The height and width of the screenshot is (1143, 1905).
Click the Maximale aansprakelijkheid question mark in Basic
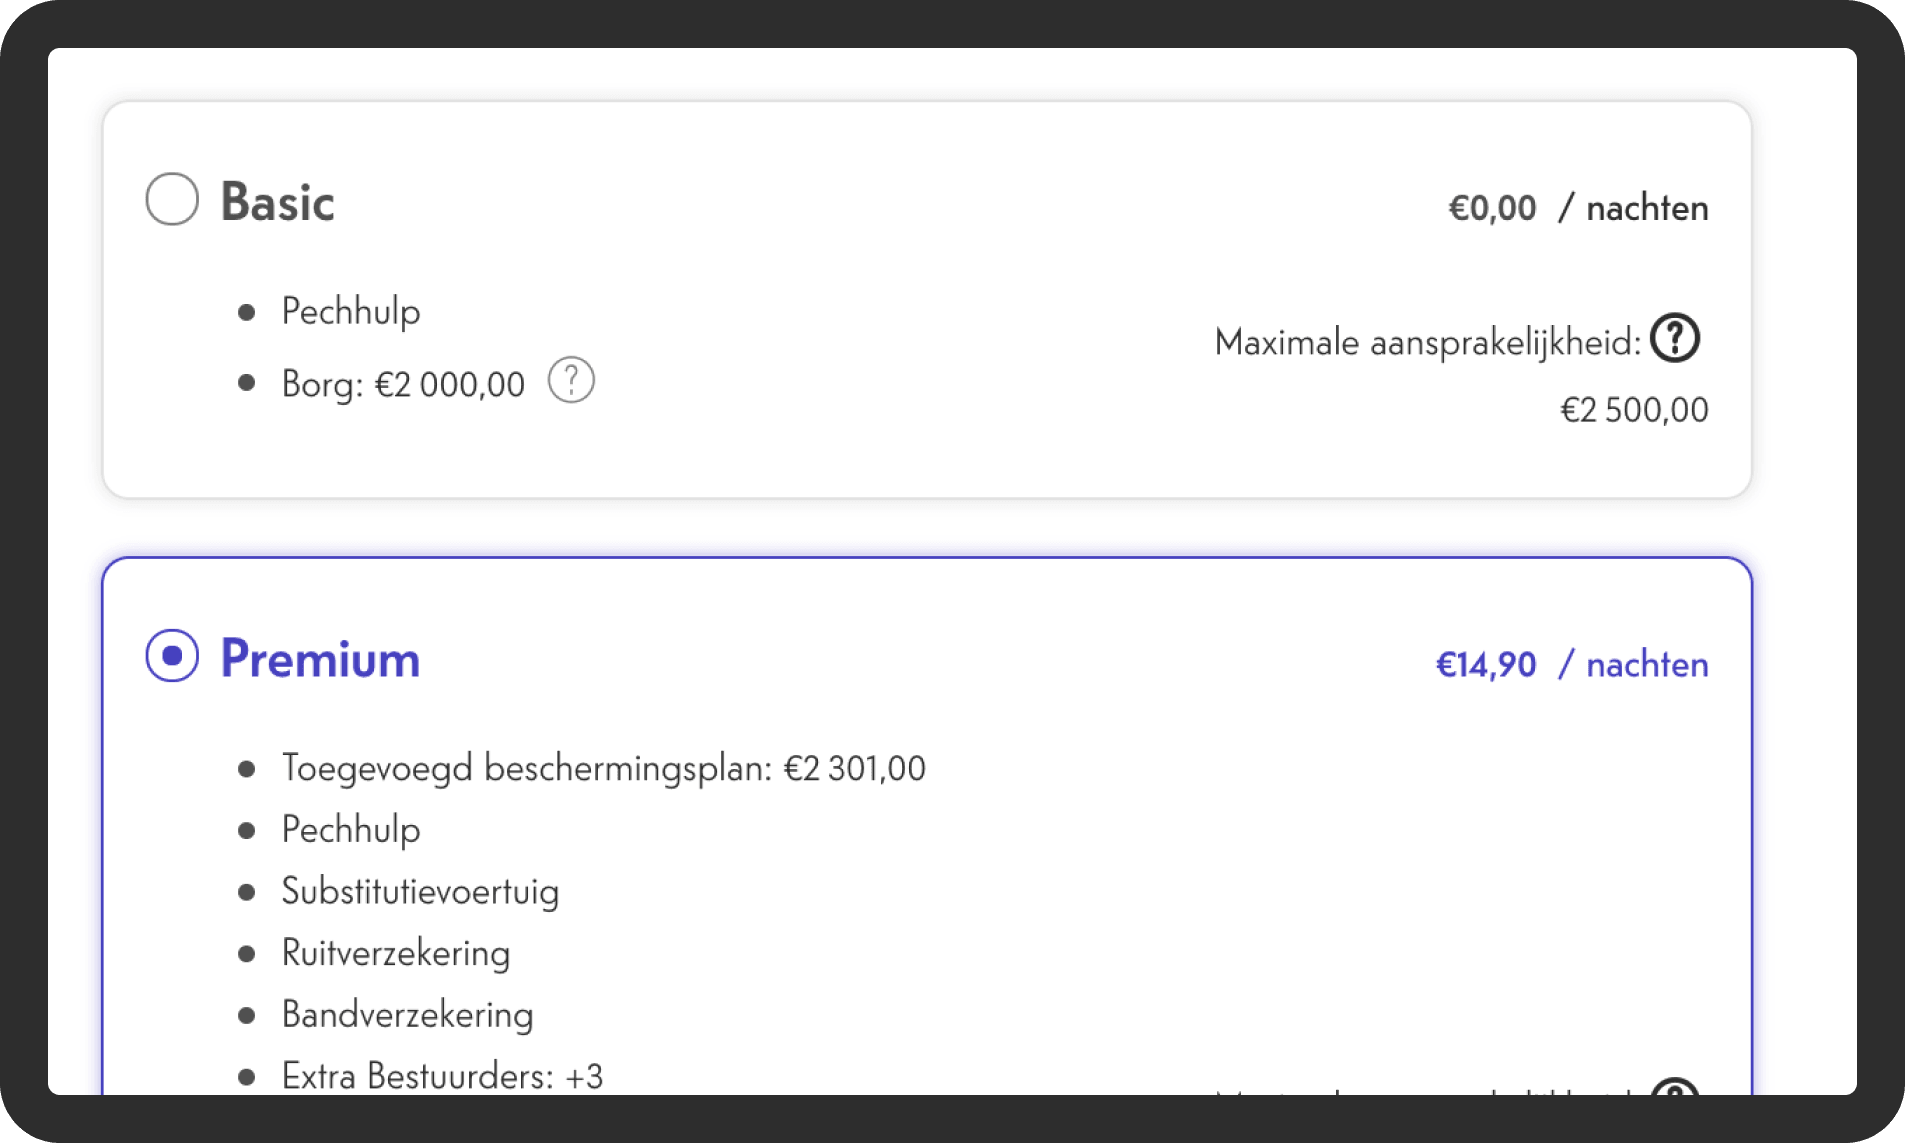pyautogui.click(x=1674, y=338)
